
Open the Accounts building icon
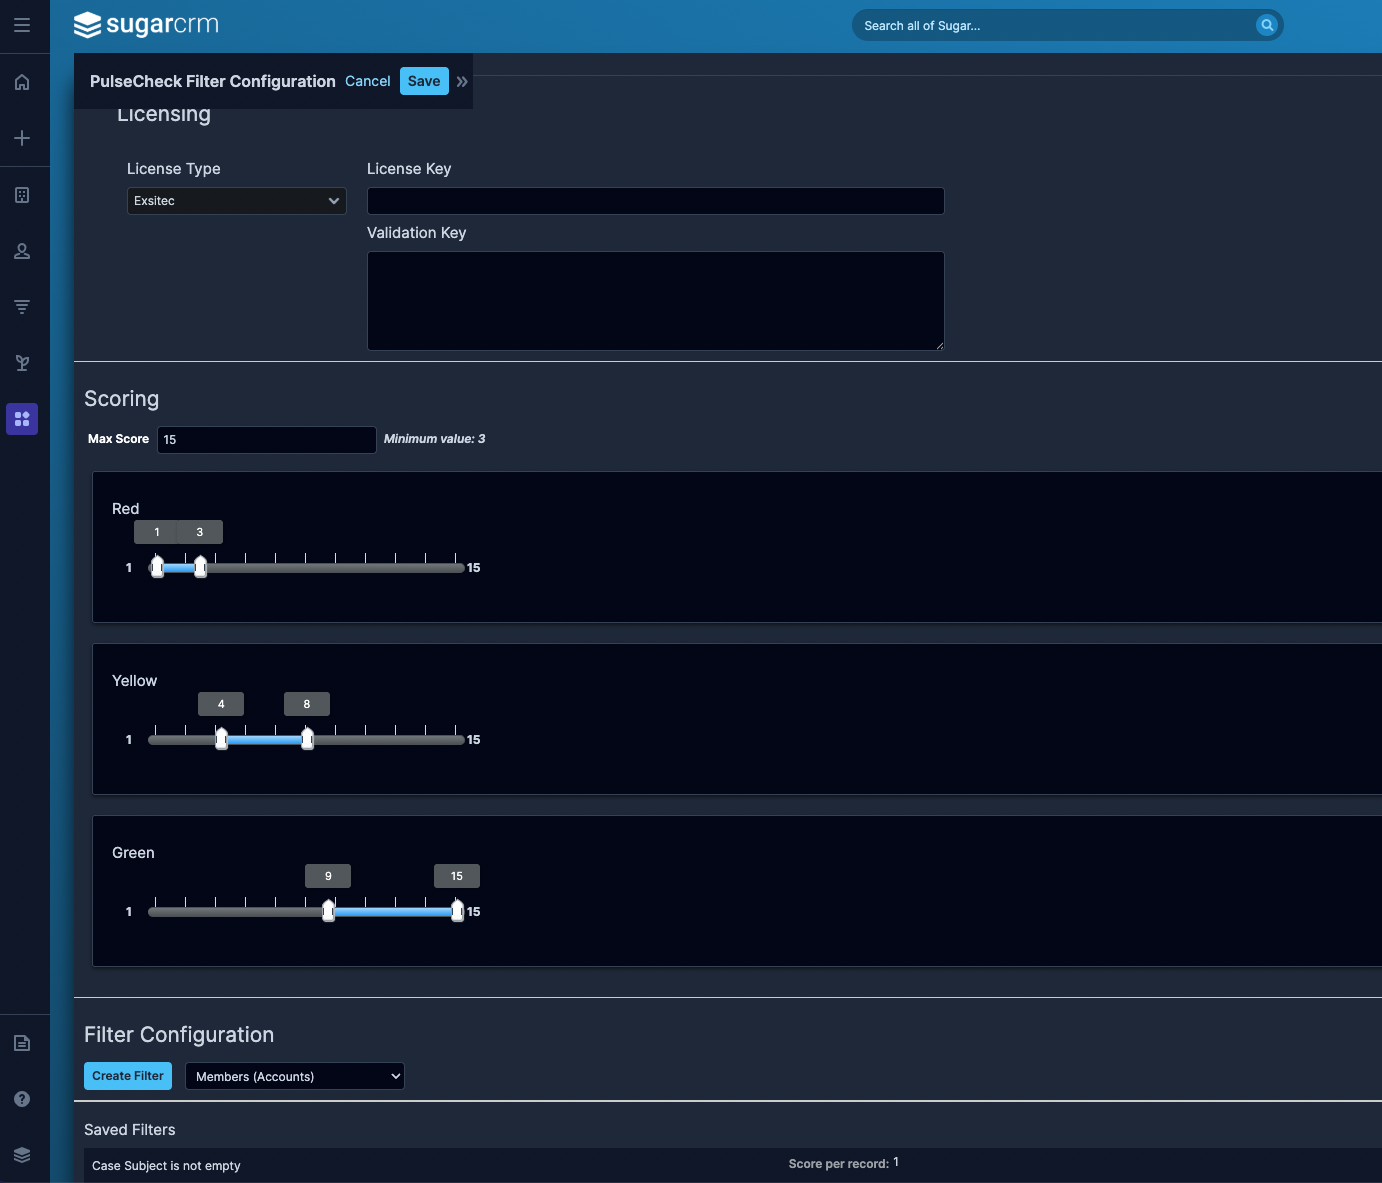(x=22, y=195)
